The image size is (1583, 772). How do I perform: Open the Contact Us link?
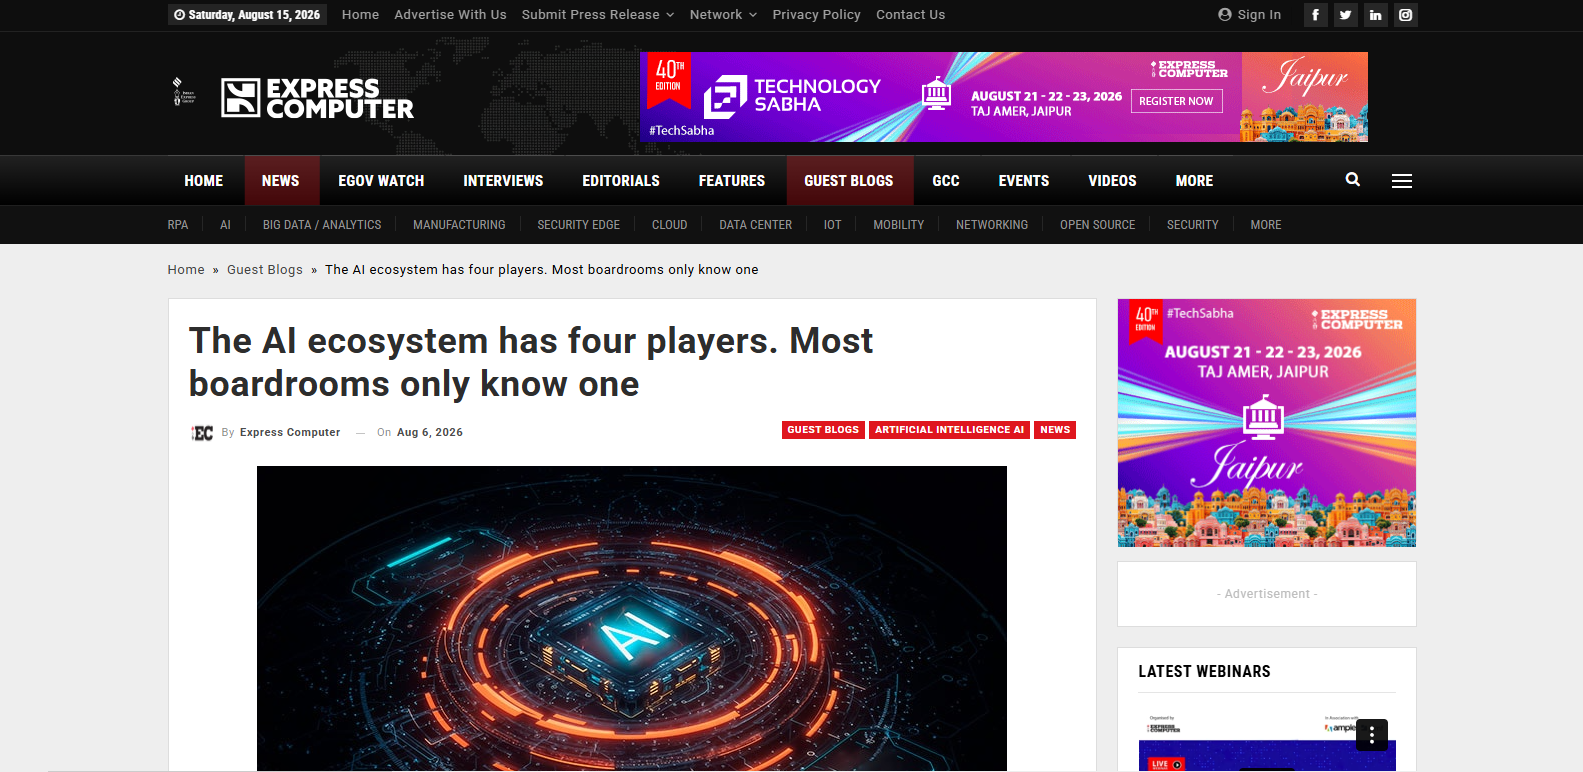tap(910, 15)
